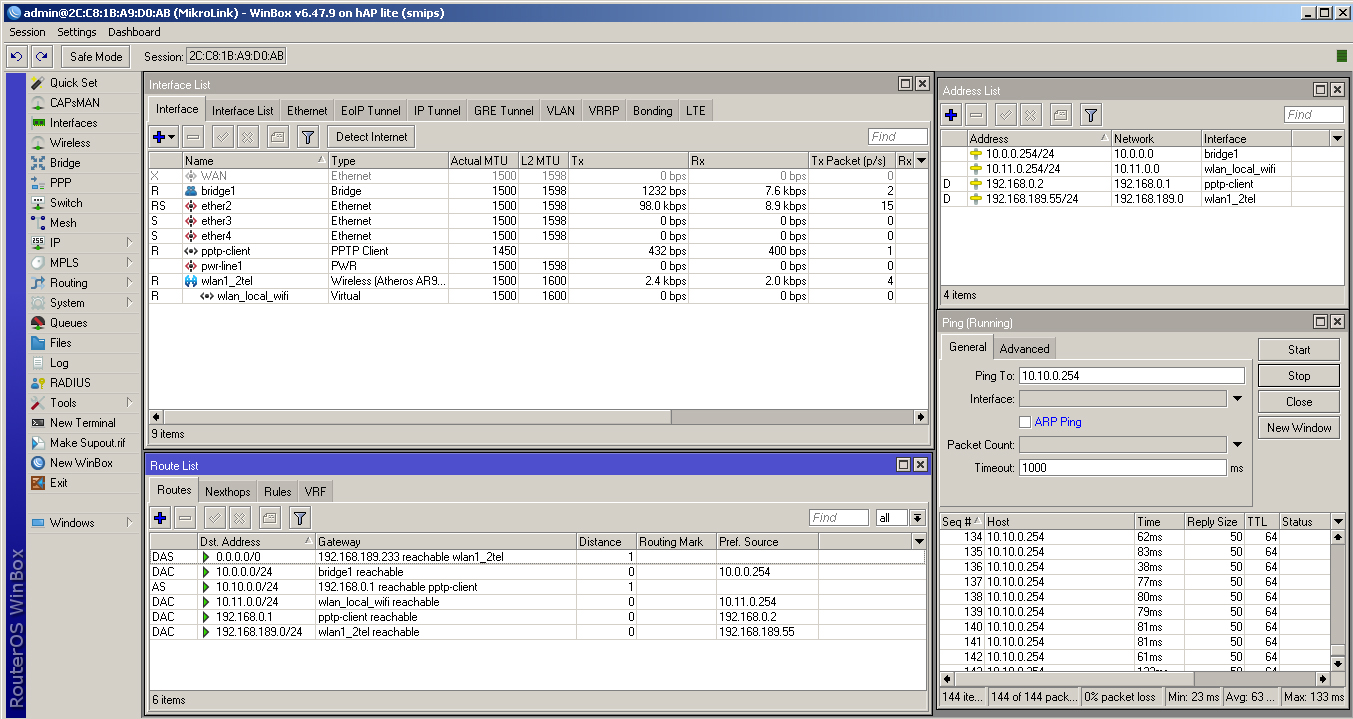Open the Settings menu
The image size is (1353, 719).
pos(77,32)
